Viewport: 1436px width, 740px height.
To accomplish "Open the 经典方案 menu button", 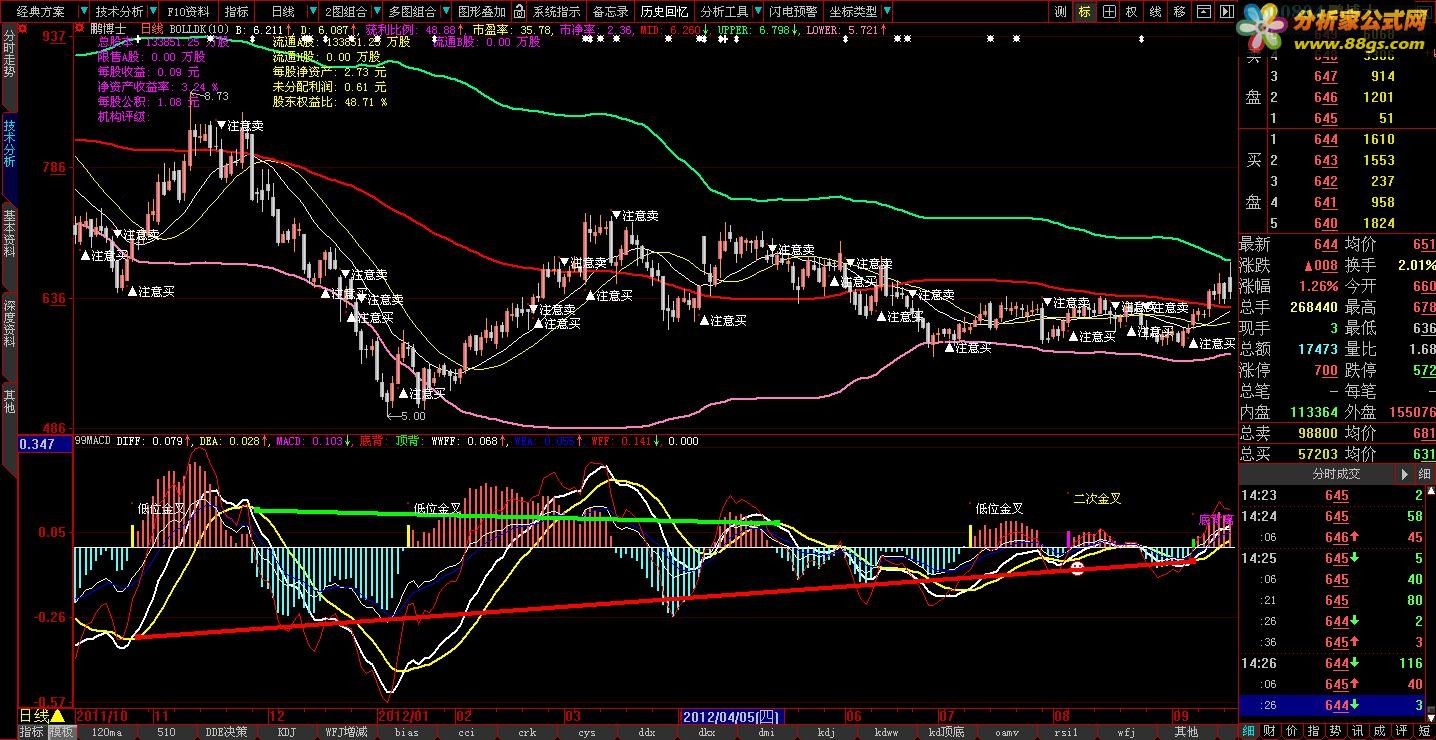I will point(39,12).
